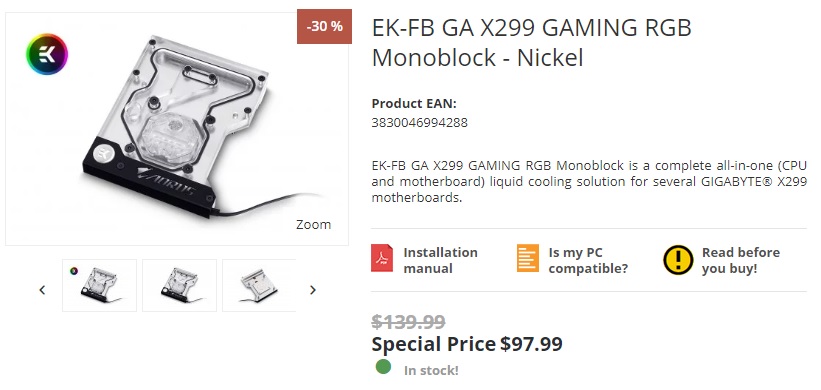821x390 pixels.
Task: Click the product title EK-FB GA X299
Action: 531,42
